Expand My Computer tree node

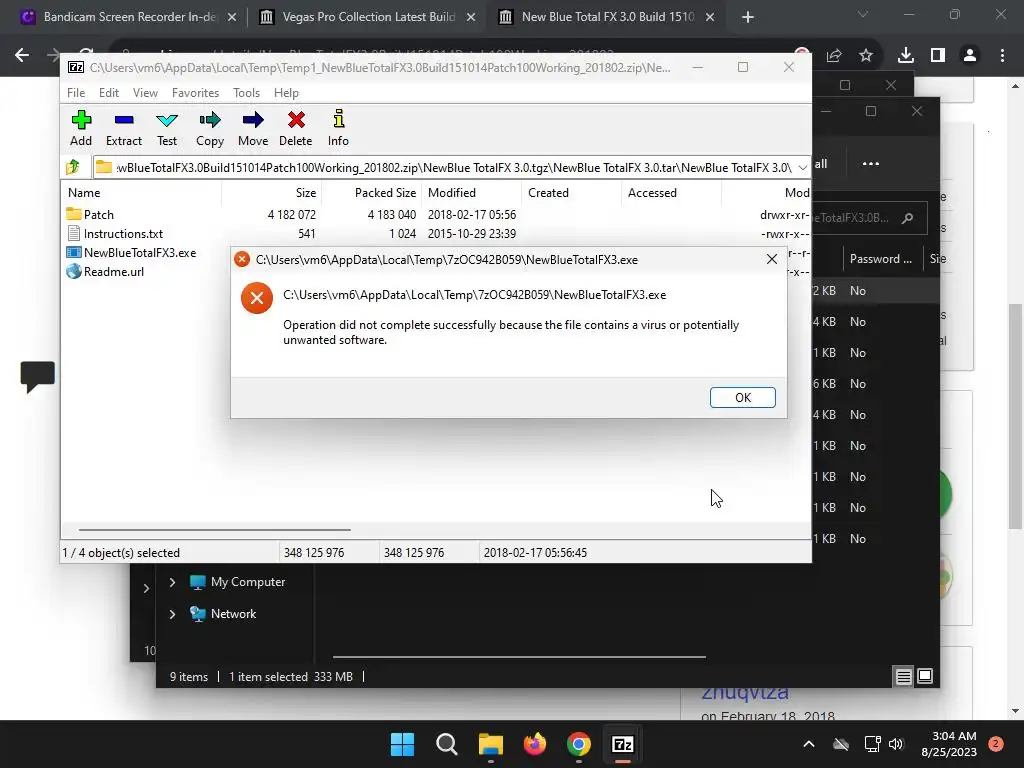click(172, 582)
